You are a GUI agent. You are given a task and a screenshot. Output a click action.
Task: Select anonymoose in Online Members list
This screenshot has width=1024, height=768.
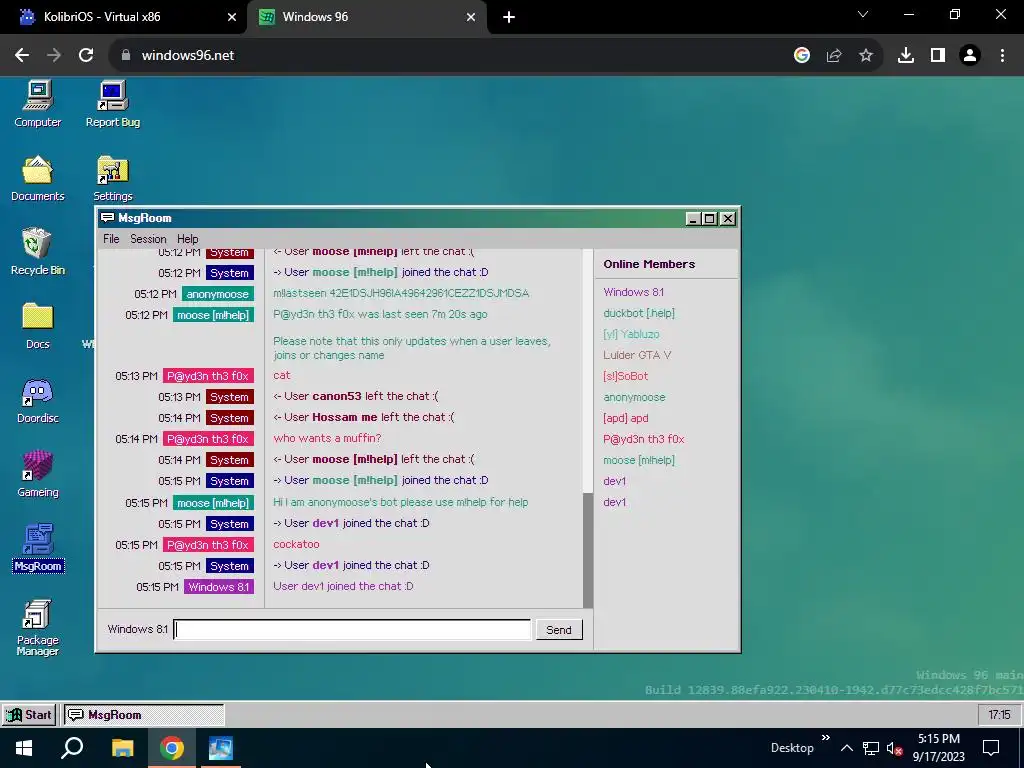tap(634, 396)
